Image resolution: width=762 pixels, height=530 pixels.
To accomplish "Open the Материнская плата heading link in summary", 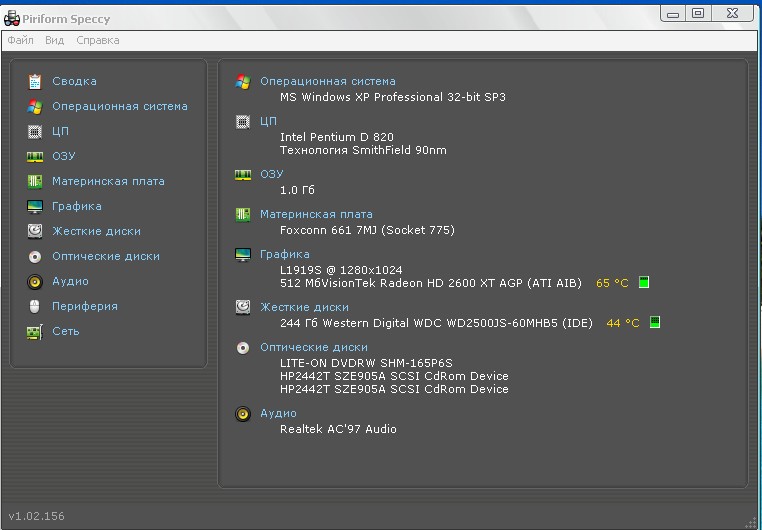I will 316,214.
